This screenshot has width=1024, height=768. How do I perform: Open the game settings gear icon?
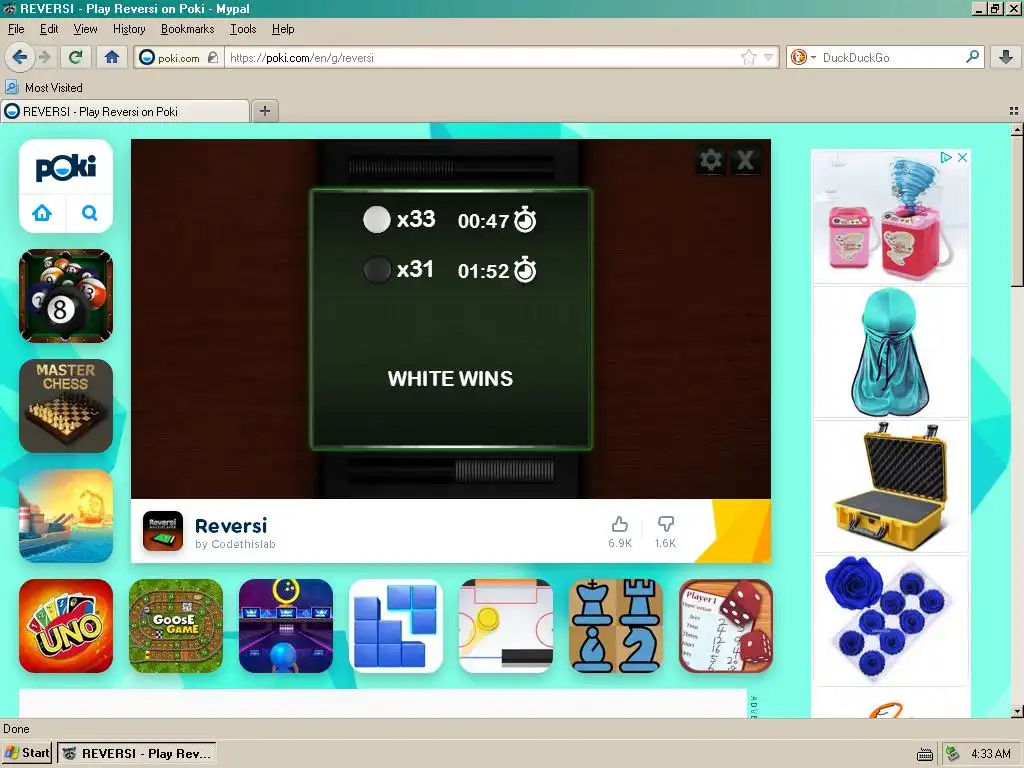coord(711,160)
